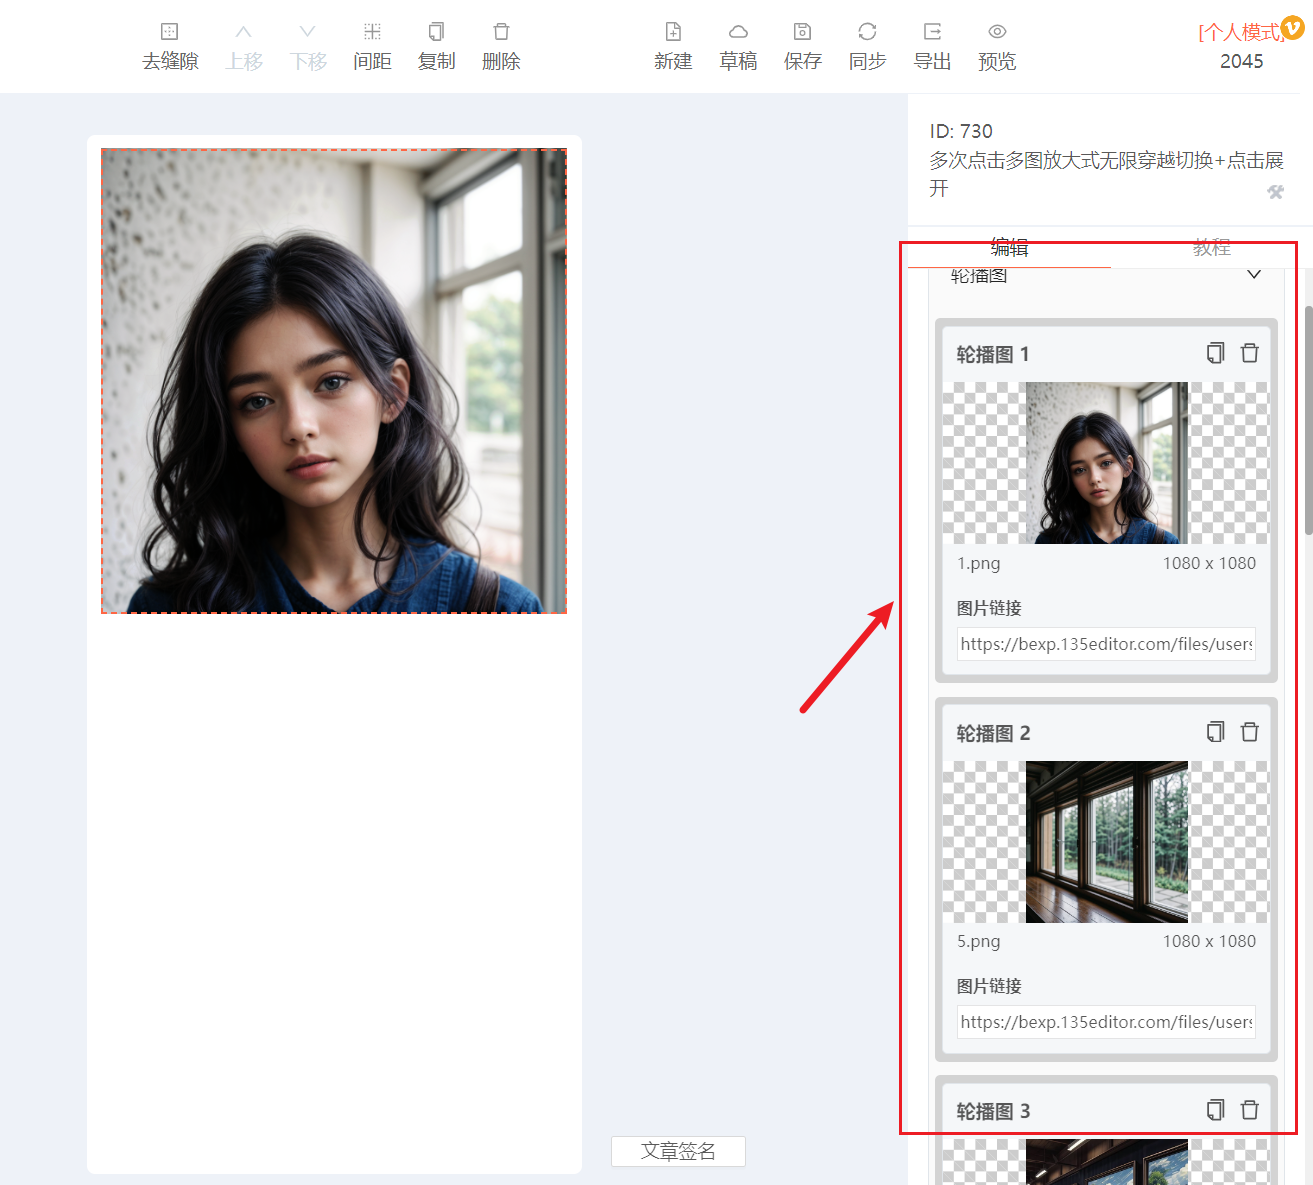Screen dimensions: 1313x1185
Task: Collapse the 轮播图 section chevron
Action: pos(1254,274)
